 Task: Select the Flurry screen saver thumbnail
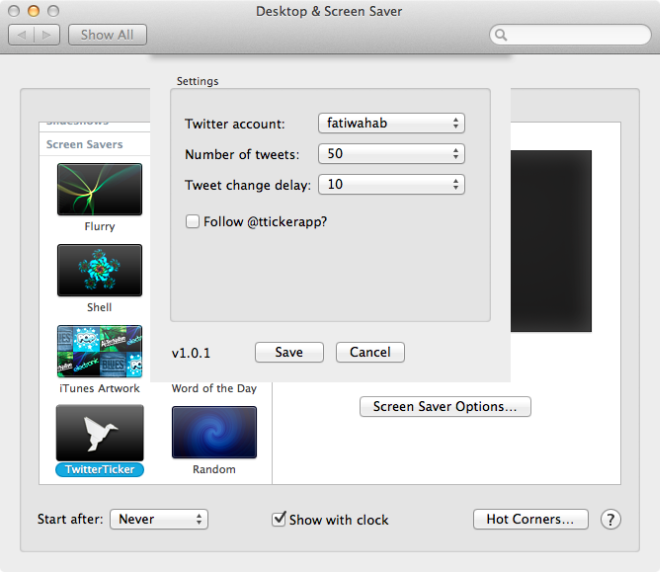pos(99,190)
